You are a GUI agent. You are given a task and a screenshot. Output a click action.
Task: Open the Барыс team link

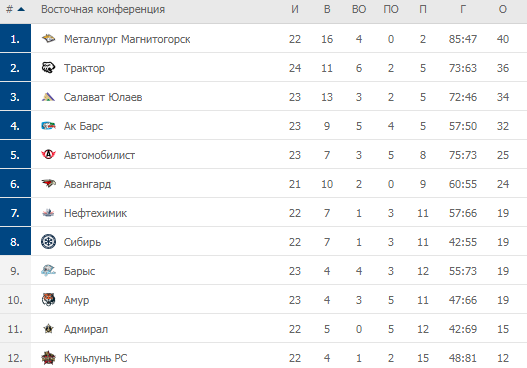coord(80,271)
